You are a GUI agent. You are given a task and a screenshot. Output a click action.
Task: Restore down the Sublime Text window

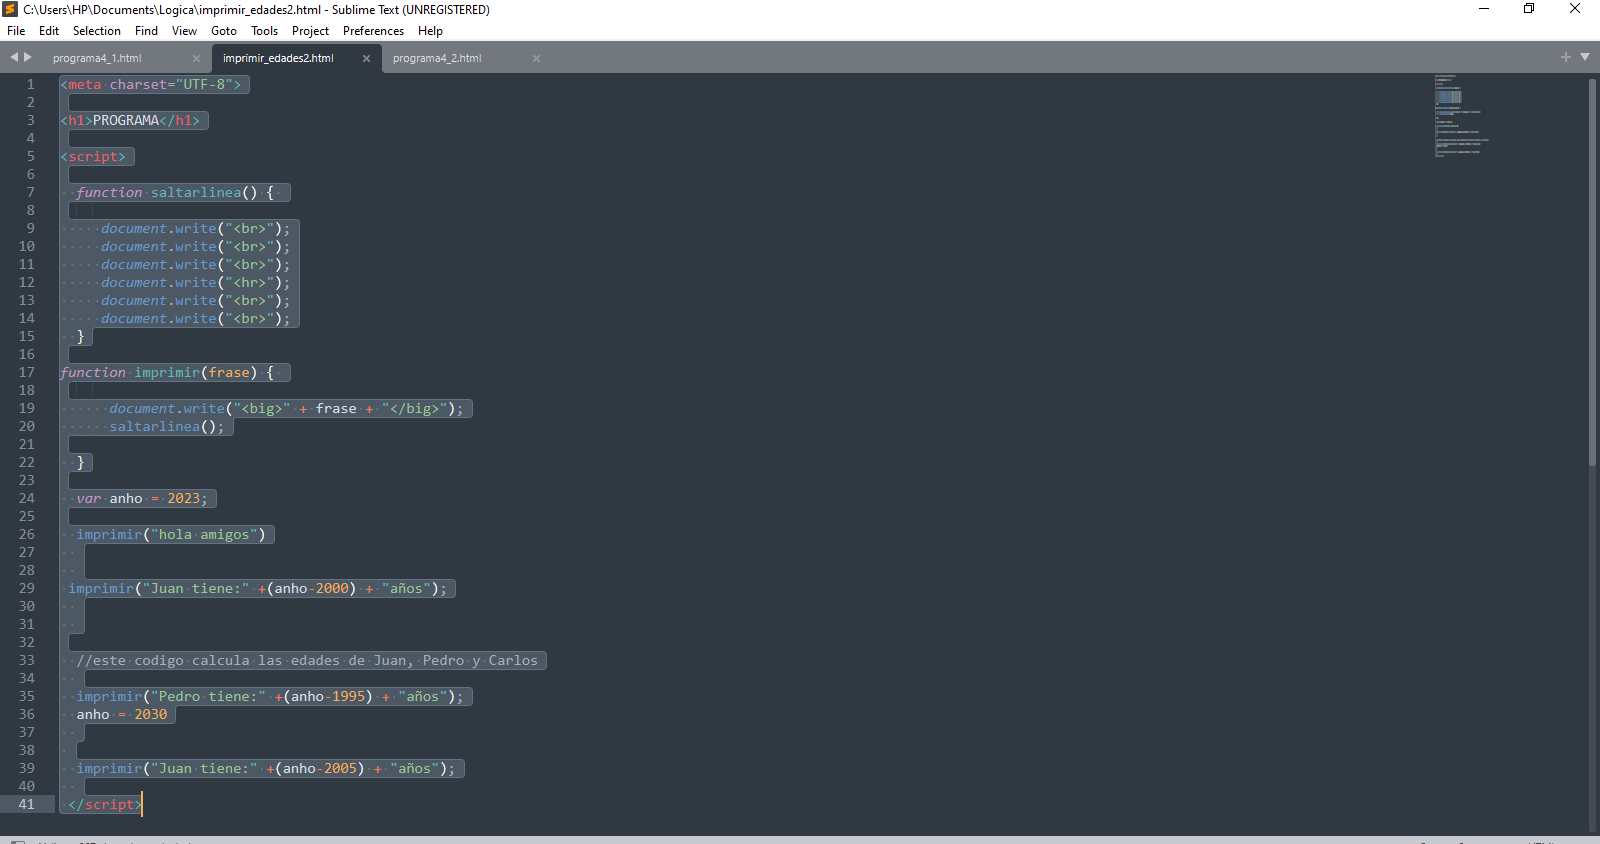(x=1529, y=9)
